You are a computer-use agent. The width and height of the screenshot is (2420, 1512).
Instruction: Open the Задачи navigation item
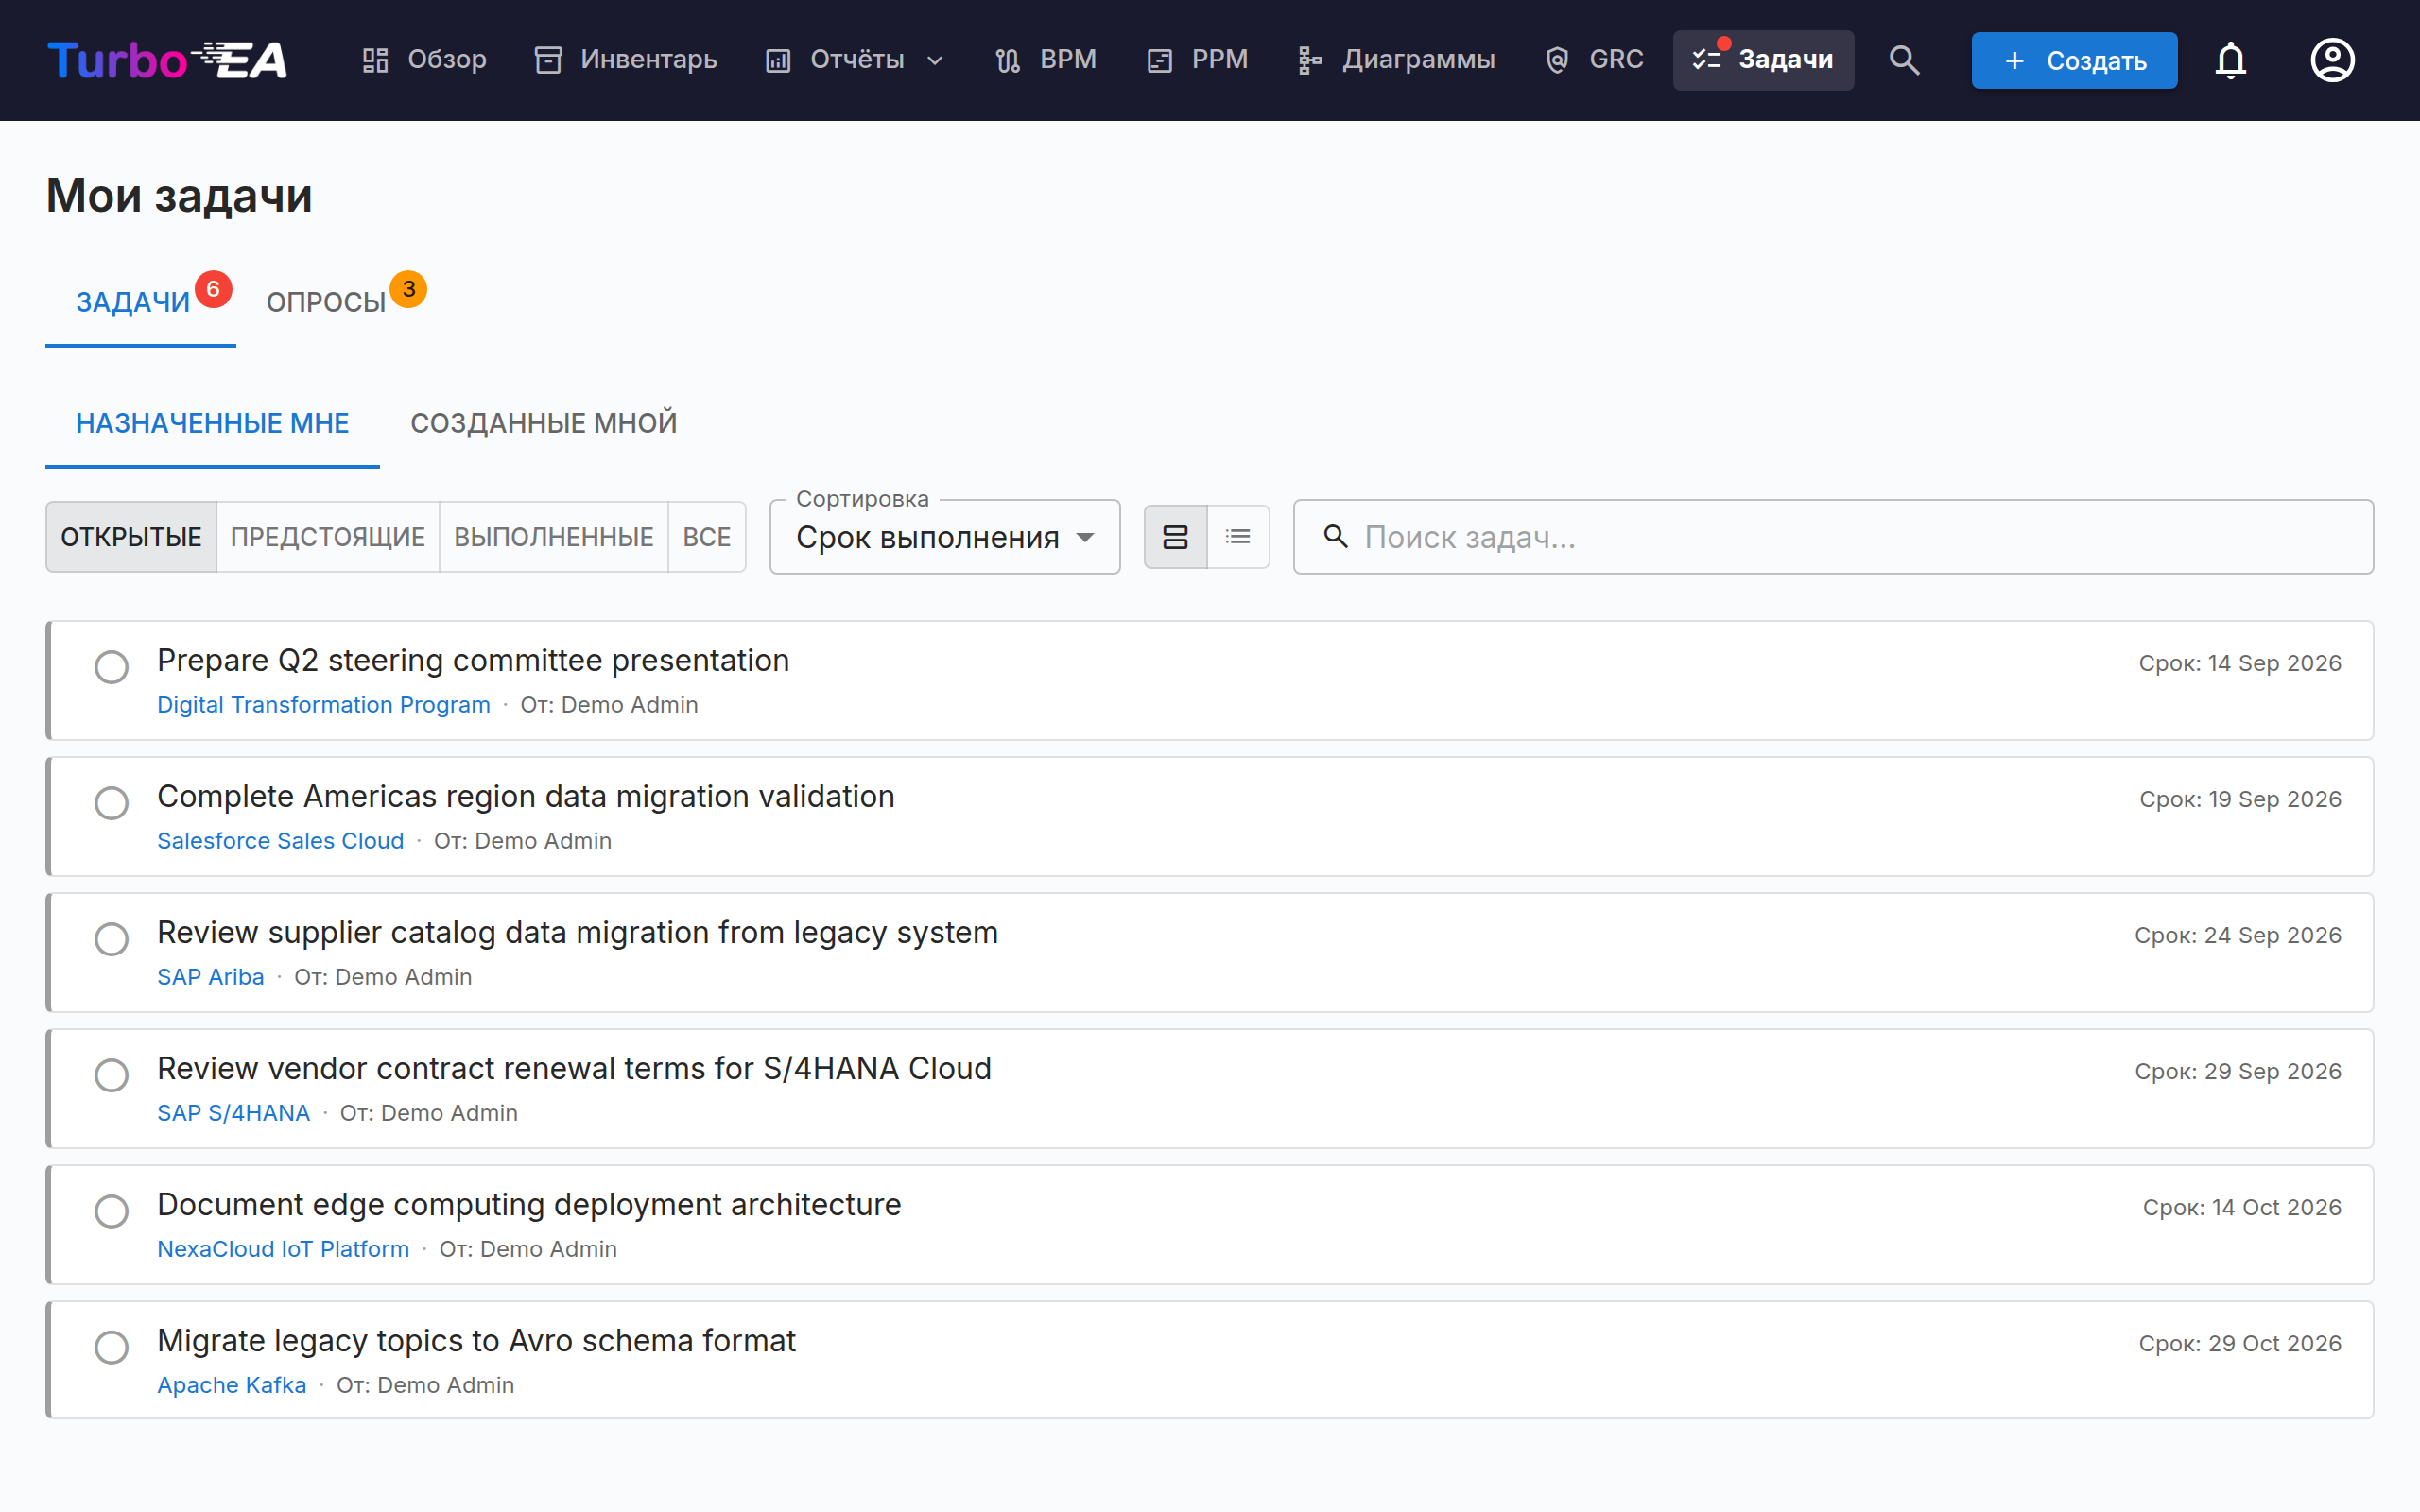[x=1763, y=60]
